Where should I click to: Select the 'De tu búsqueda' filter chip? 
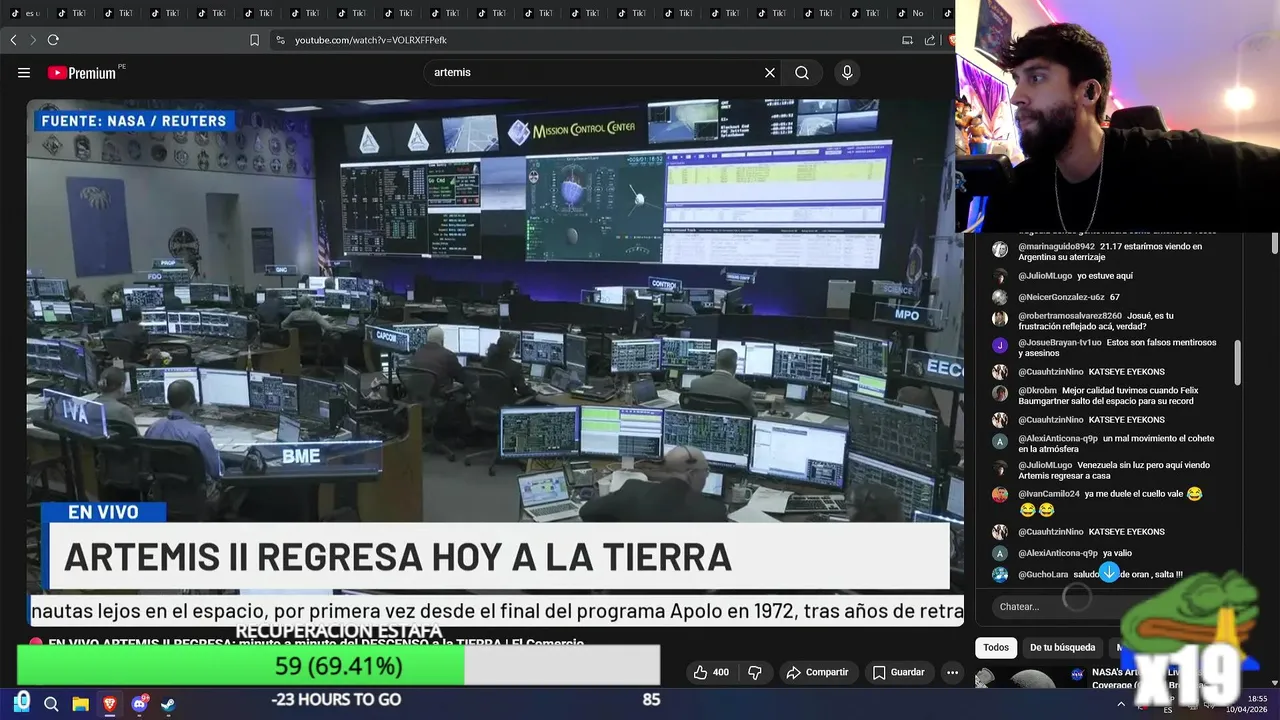tap(1062, 647)
